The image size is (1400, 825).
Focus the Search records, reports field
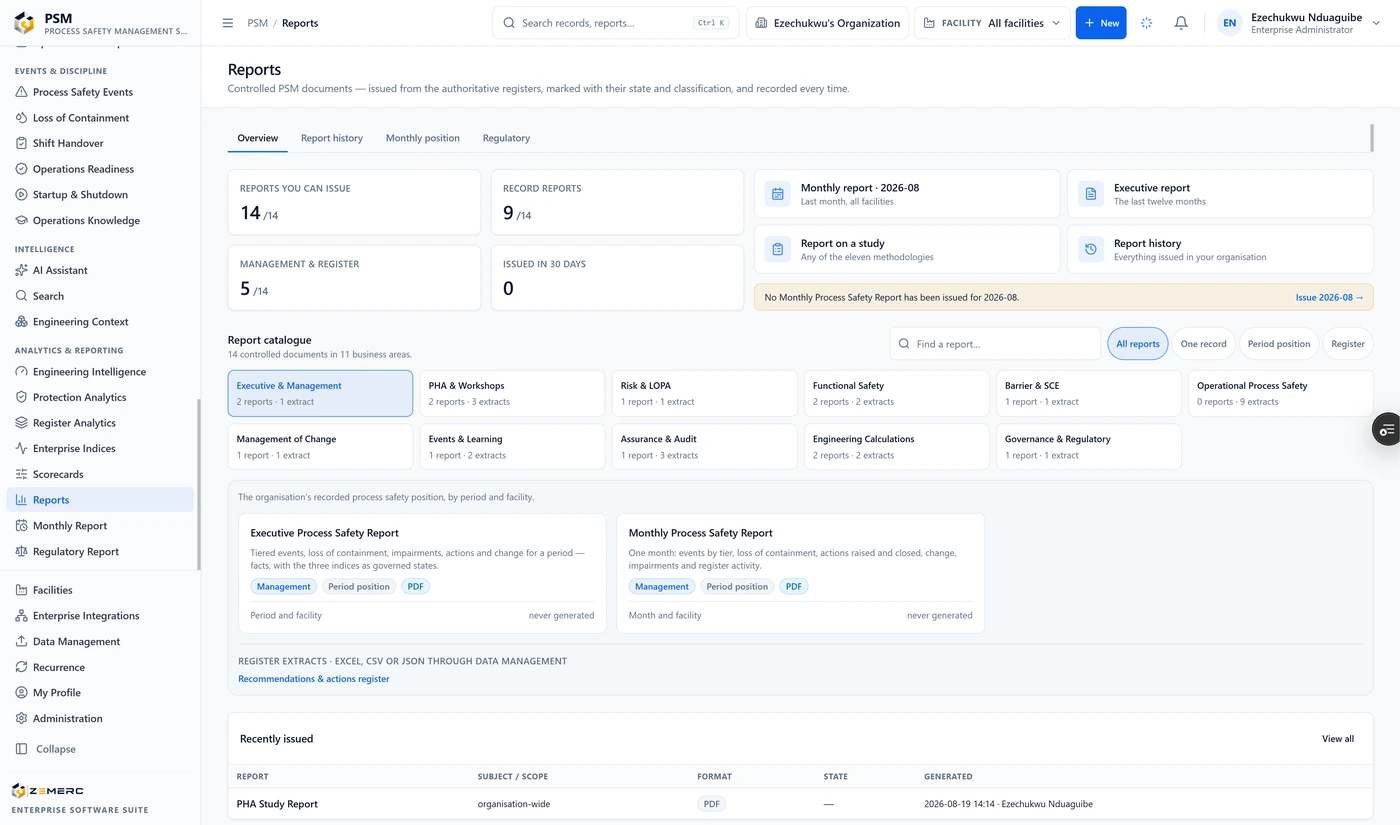616,23
